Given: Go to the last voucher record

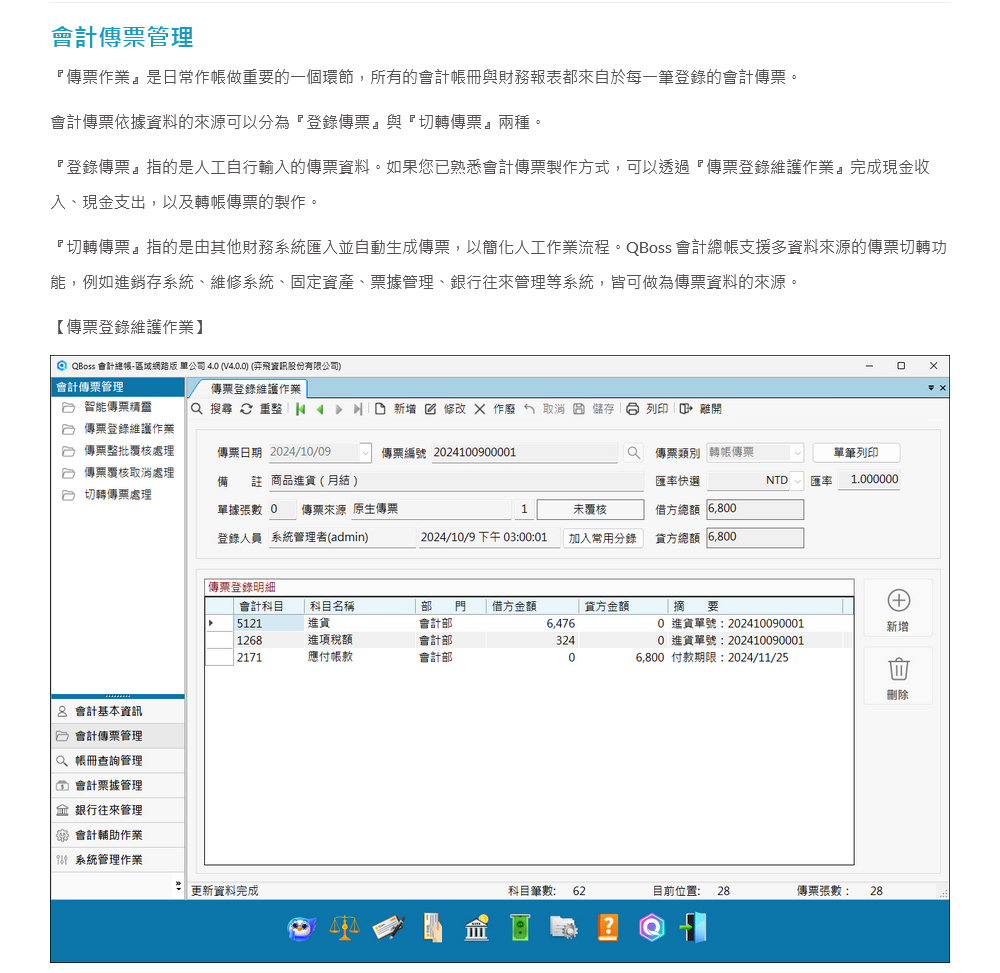Looking at the screenshot, I should pyautogui.click(x=358, y=409).
